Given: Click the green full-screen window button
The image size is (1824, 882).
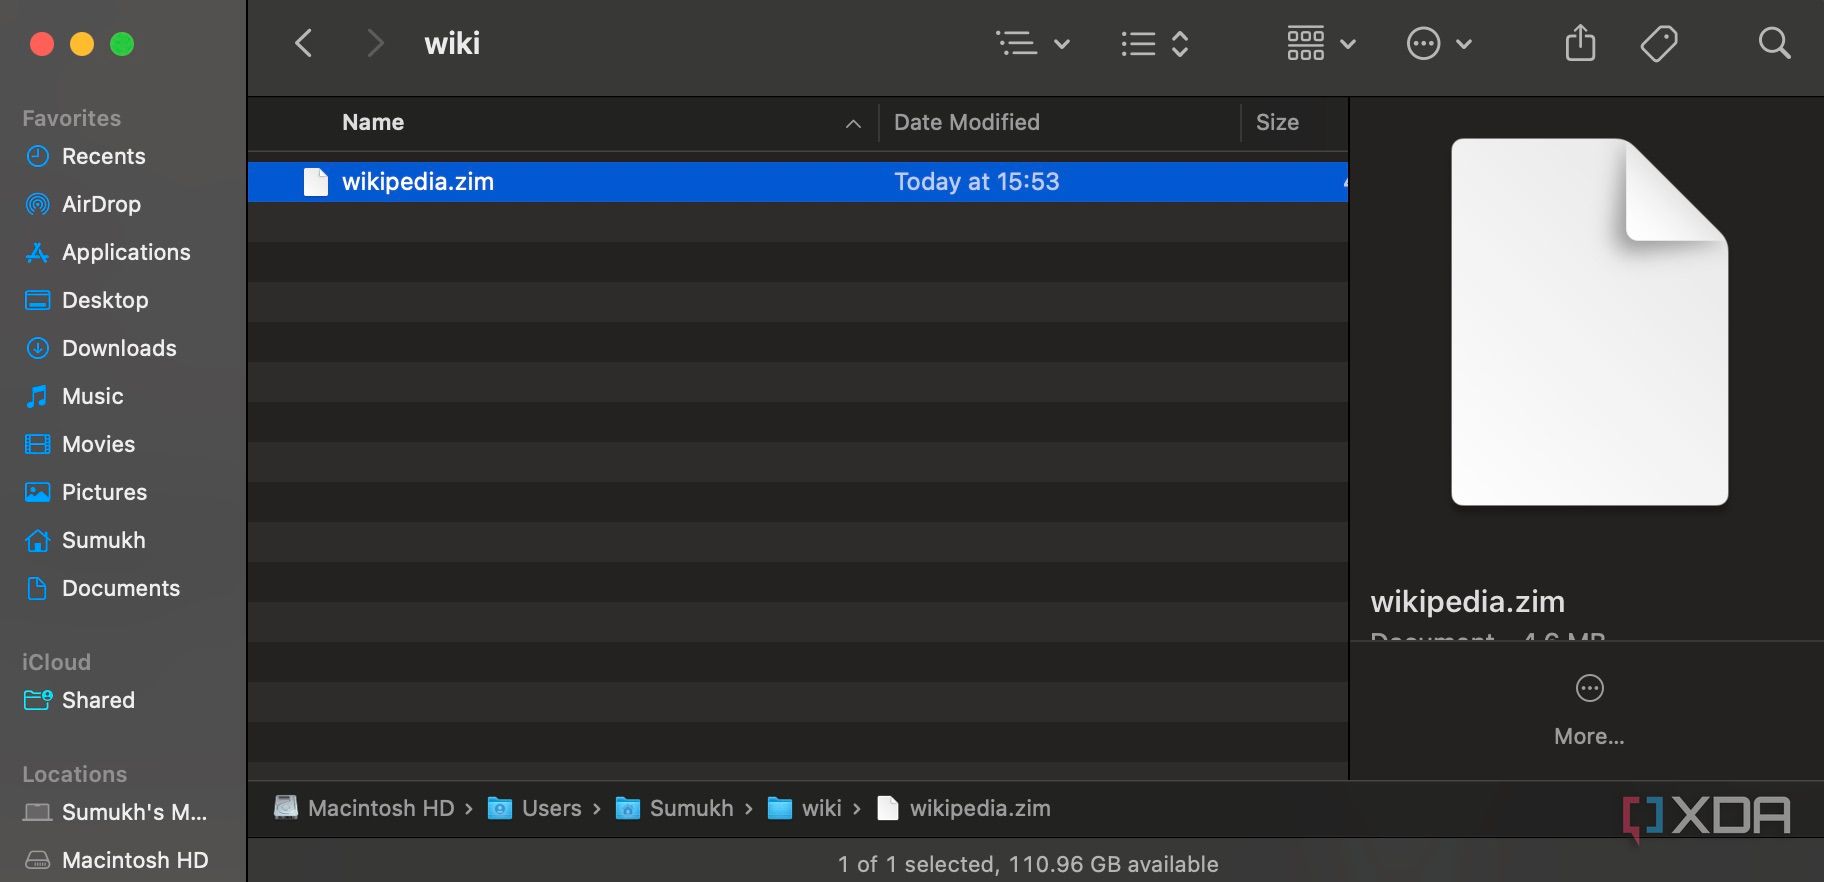Looking at the screenshot, I should coord(122,44).
